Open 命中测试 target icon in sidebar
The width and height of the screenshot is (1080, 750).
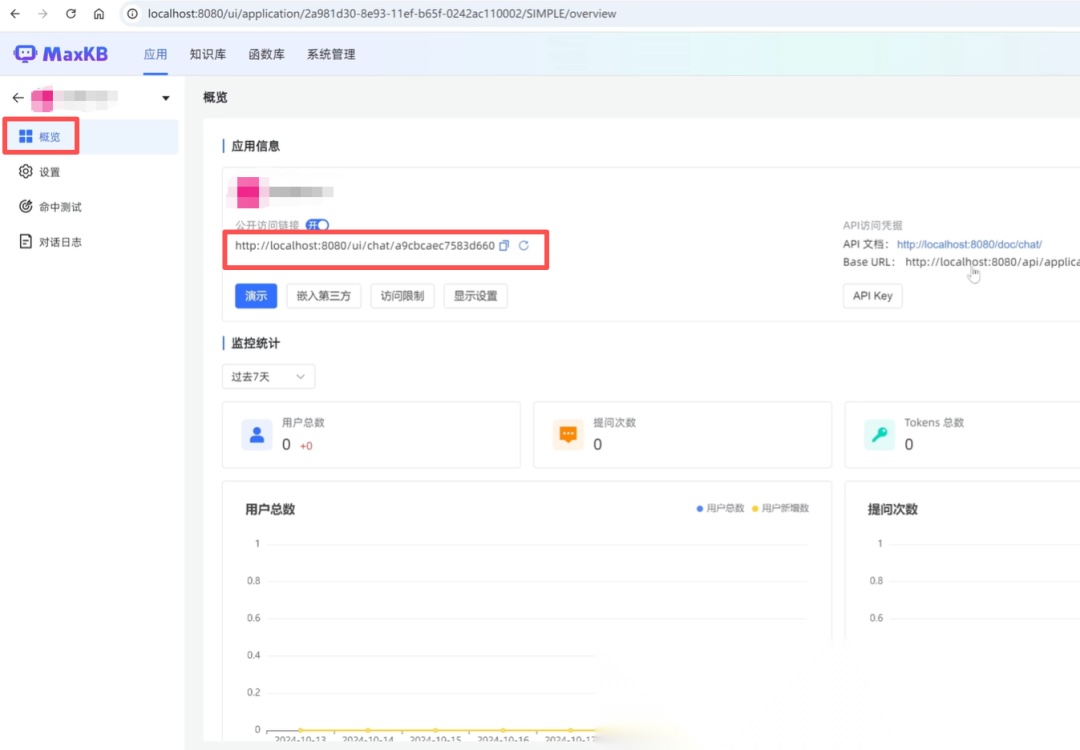[26, 207]
